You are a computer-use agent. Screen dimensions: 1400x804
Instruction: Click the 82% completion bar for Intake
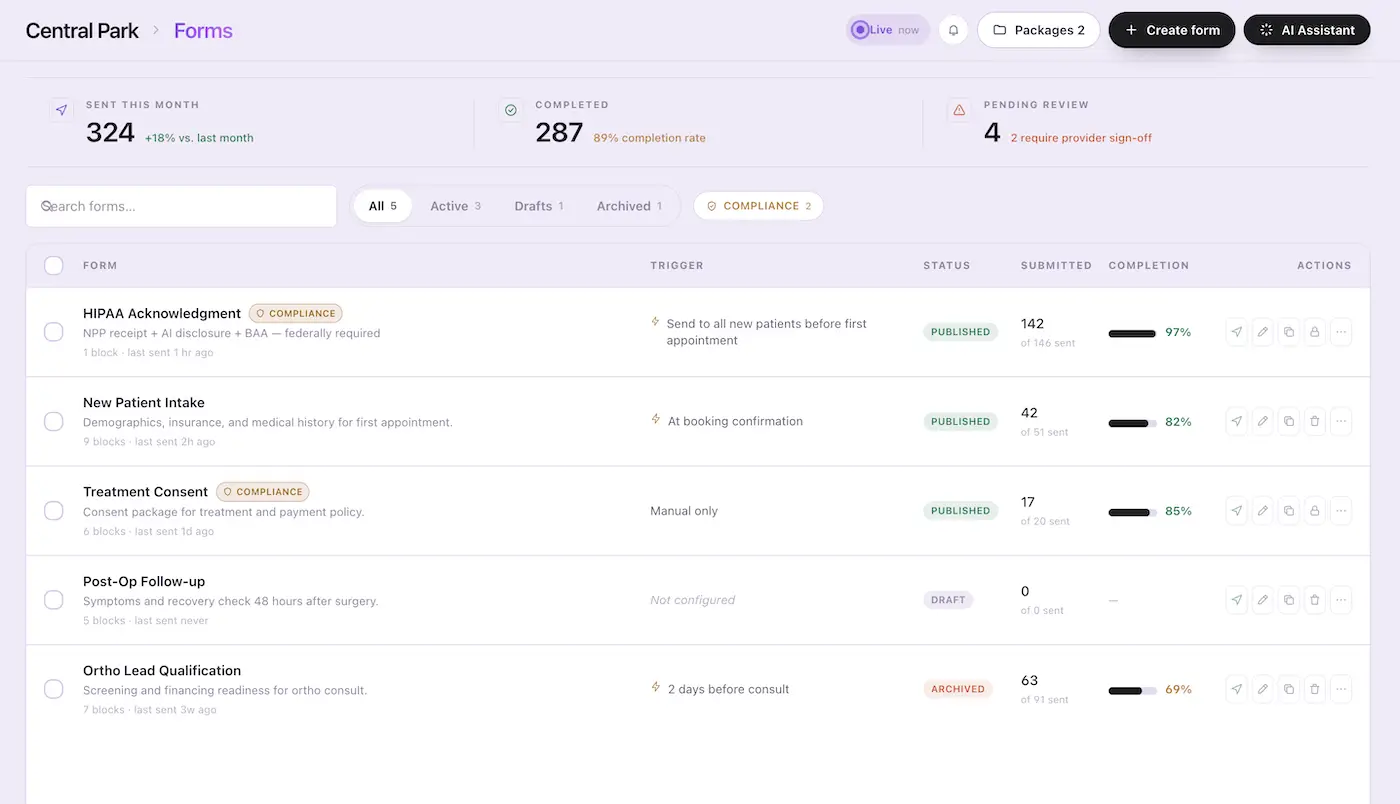pos(1133,422)
